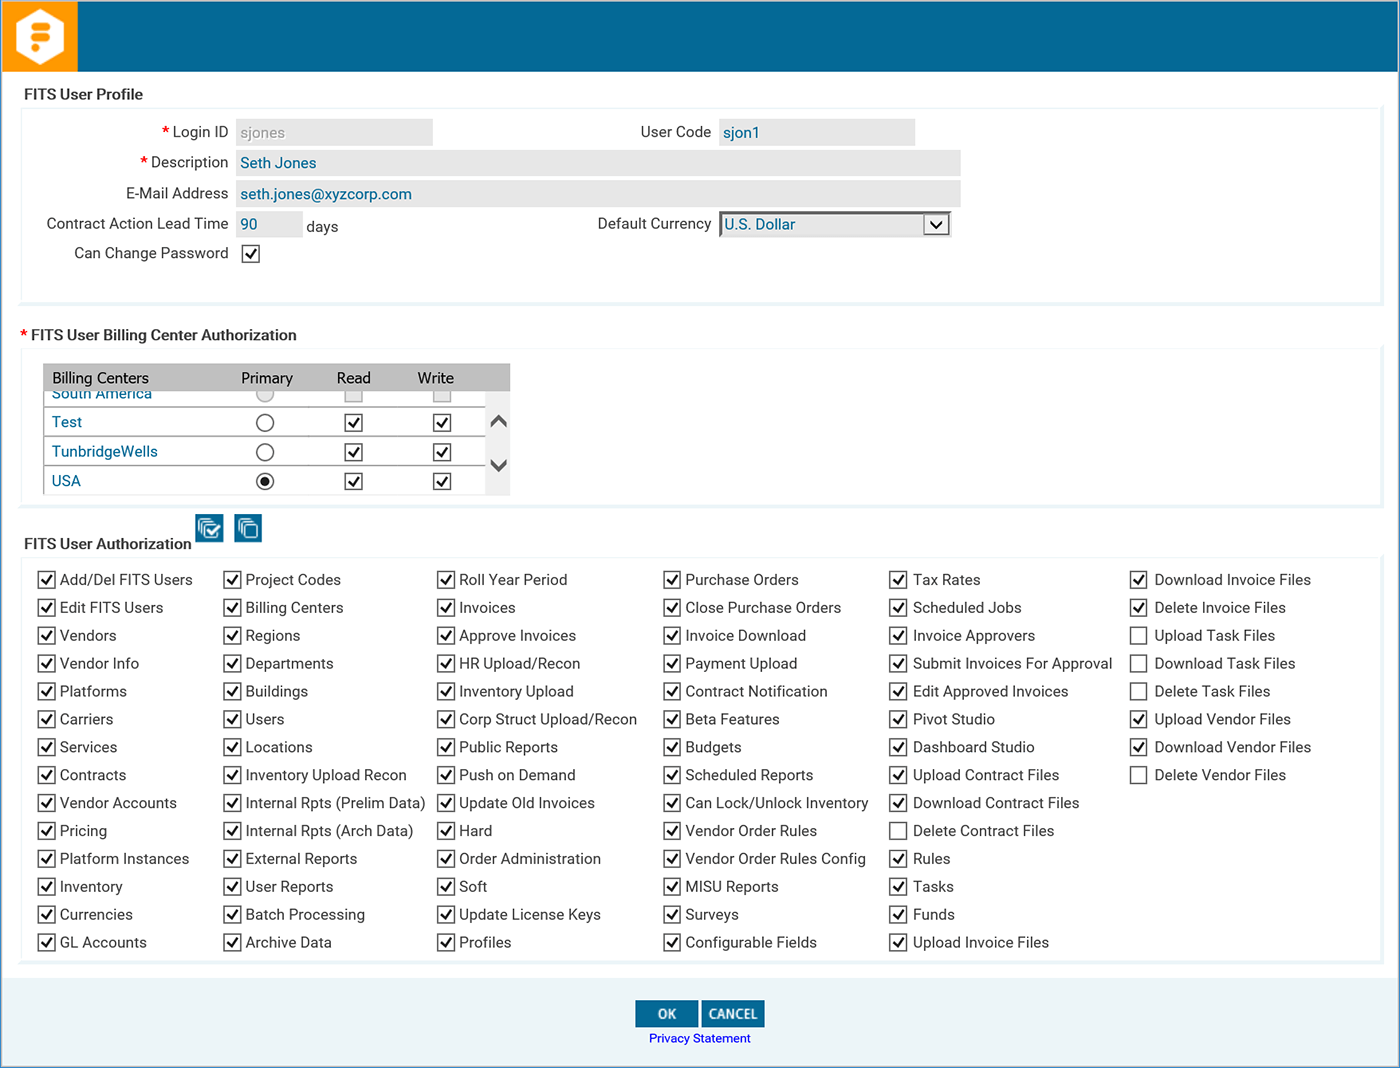
Task: Open the TunbridgeWells billing center link
Action: coord(104,451)
